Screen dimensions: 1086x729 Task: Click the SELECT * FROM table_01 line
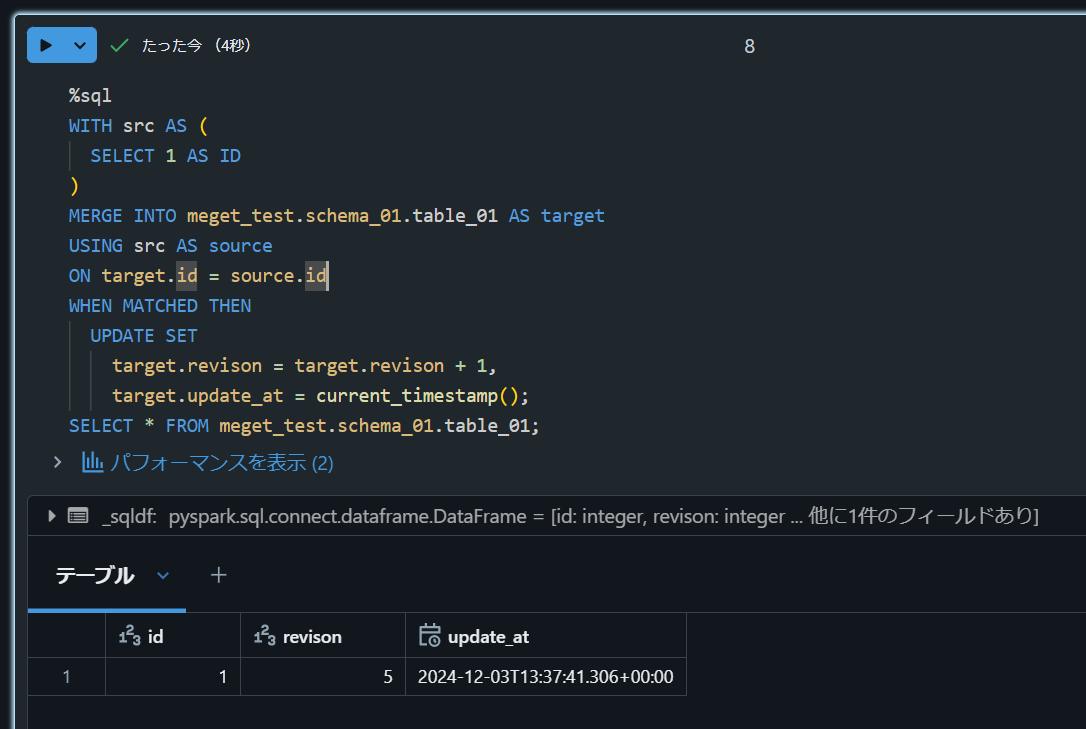coord(304,426)
